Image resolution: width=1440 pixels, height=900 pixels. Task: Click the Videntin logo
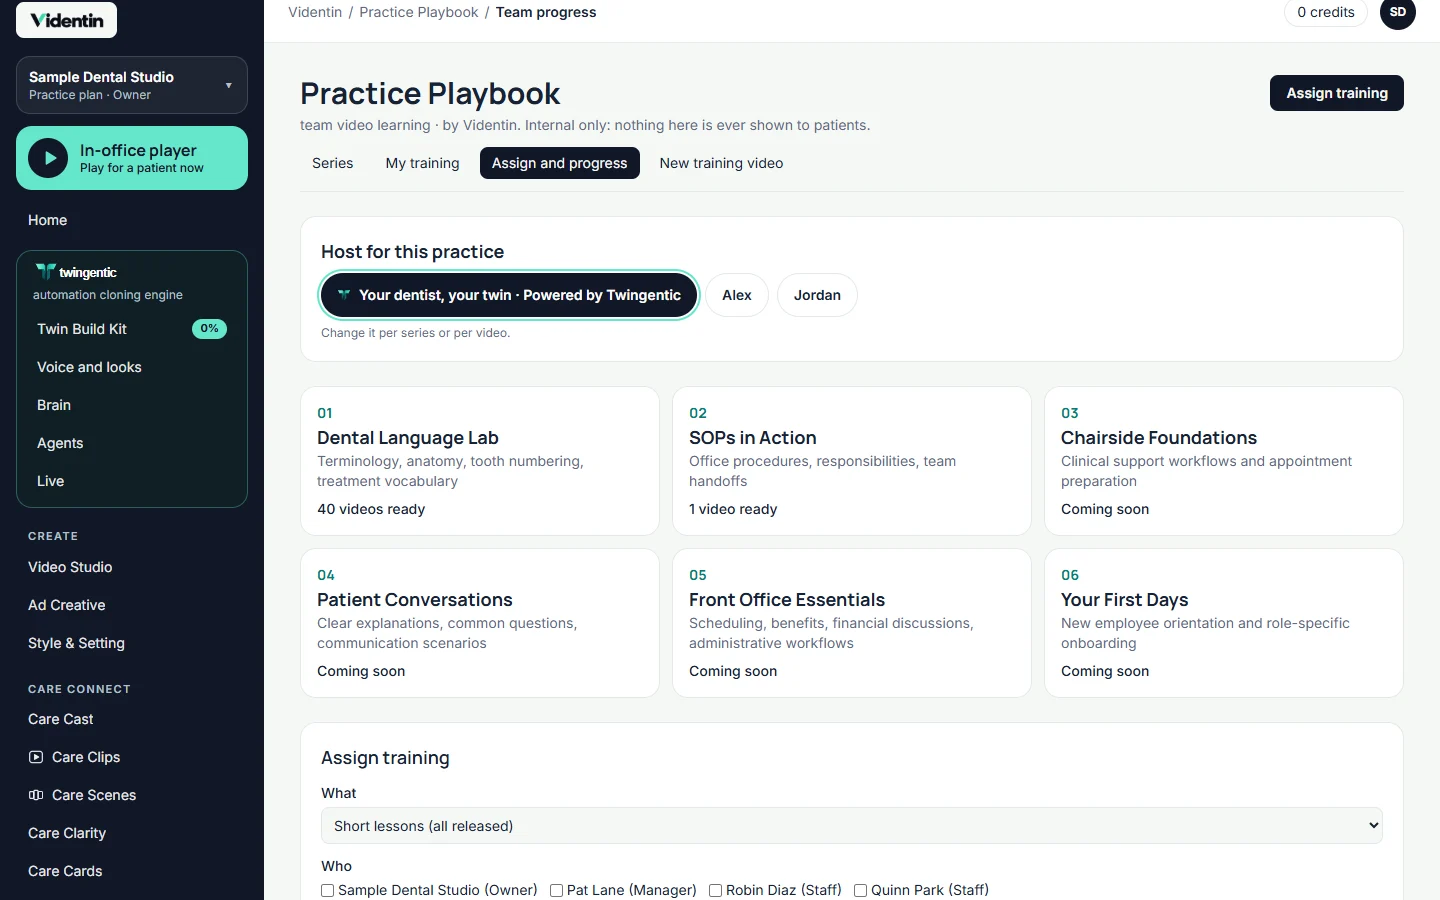[x=66, y=20]
